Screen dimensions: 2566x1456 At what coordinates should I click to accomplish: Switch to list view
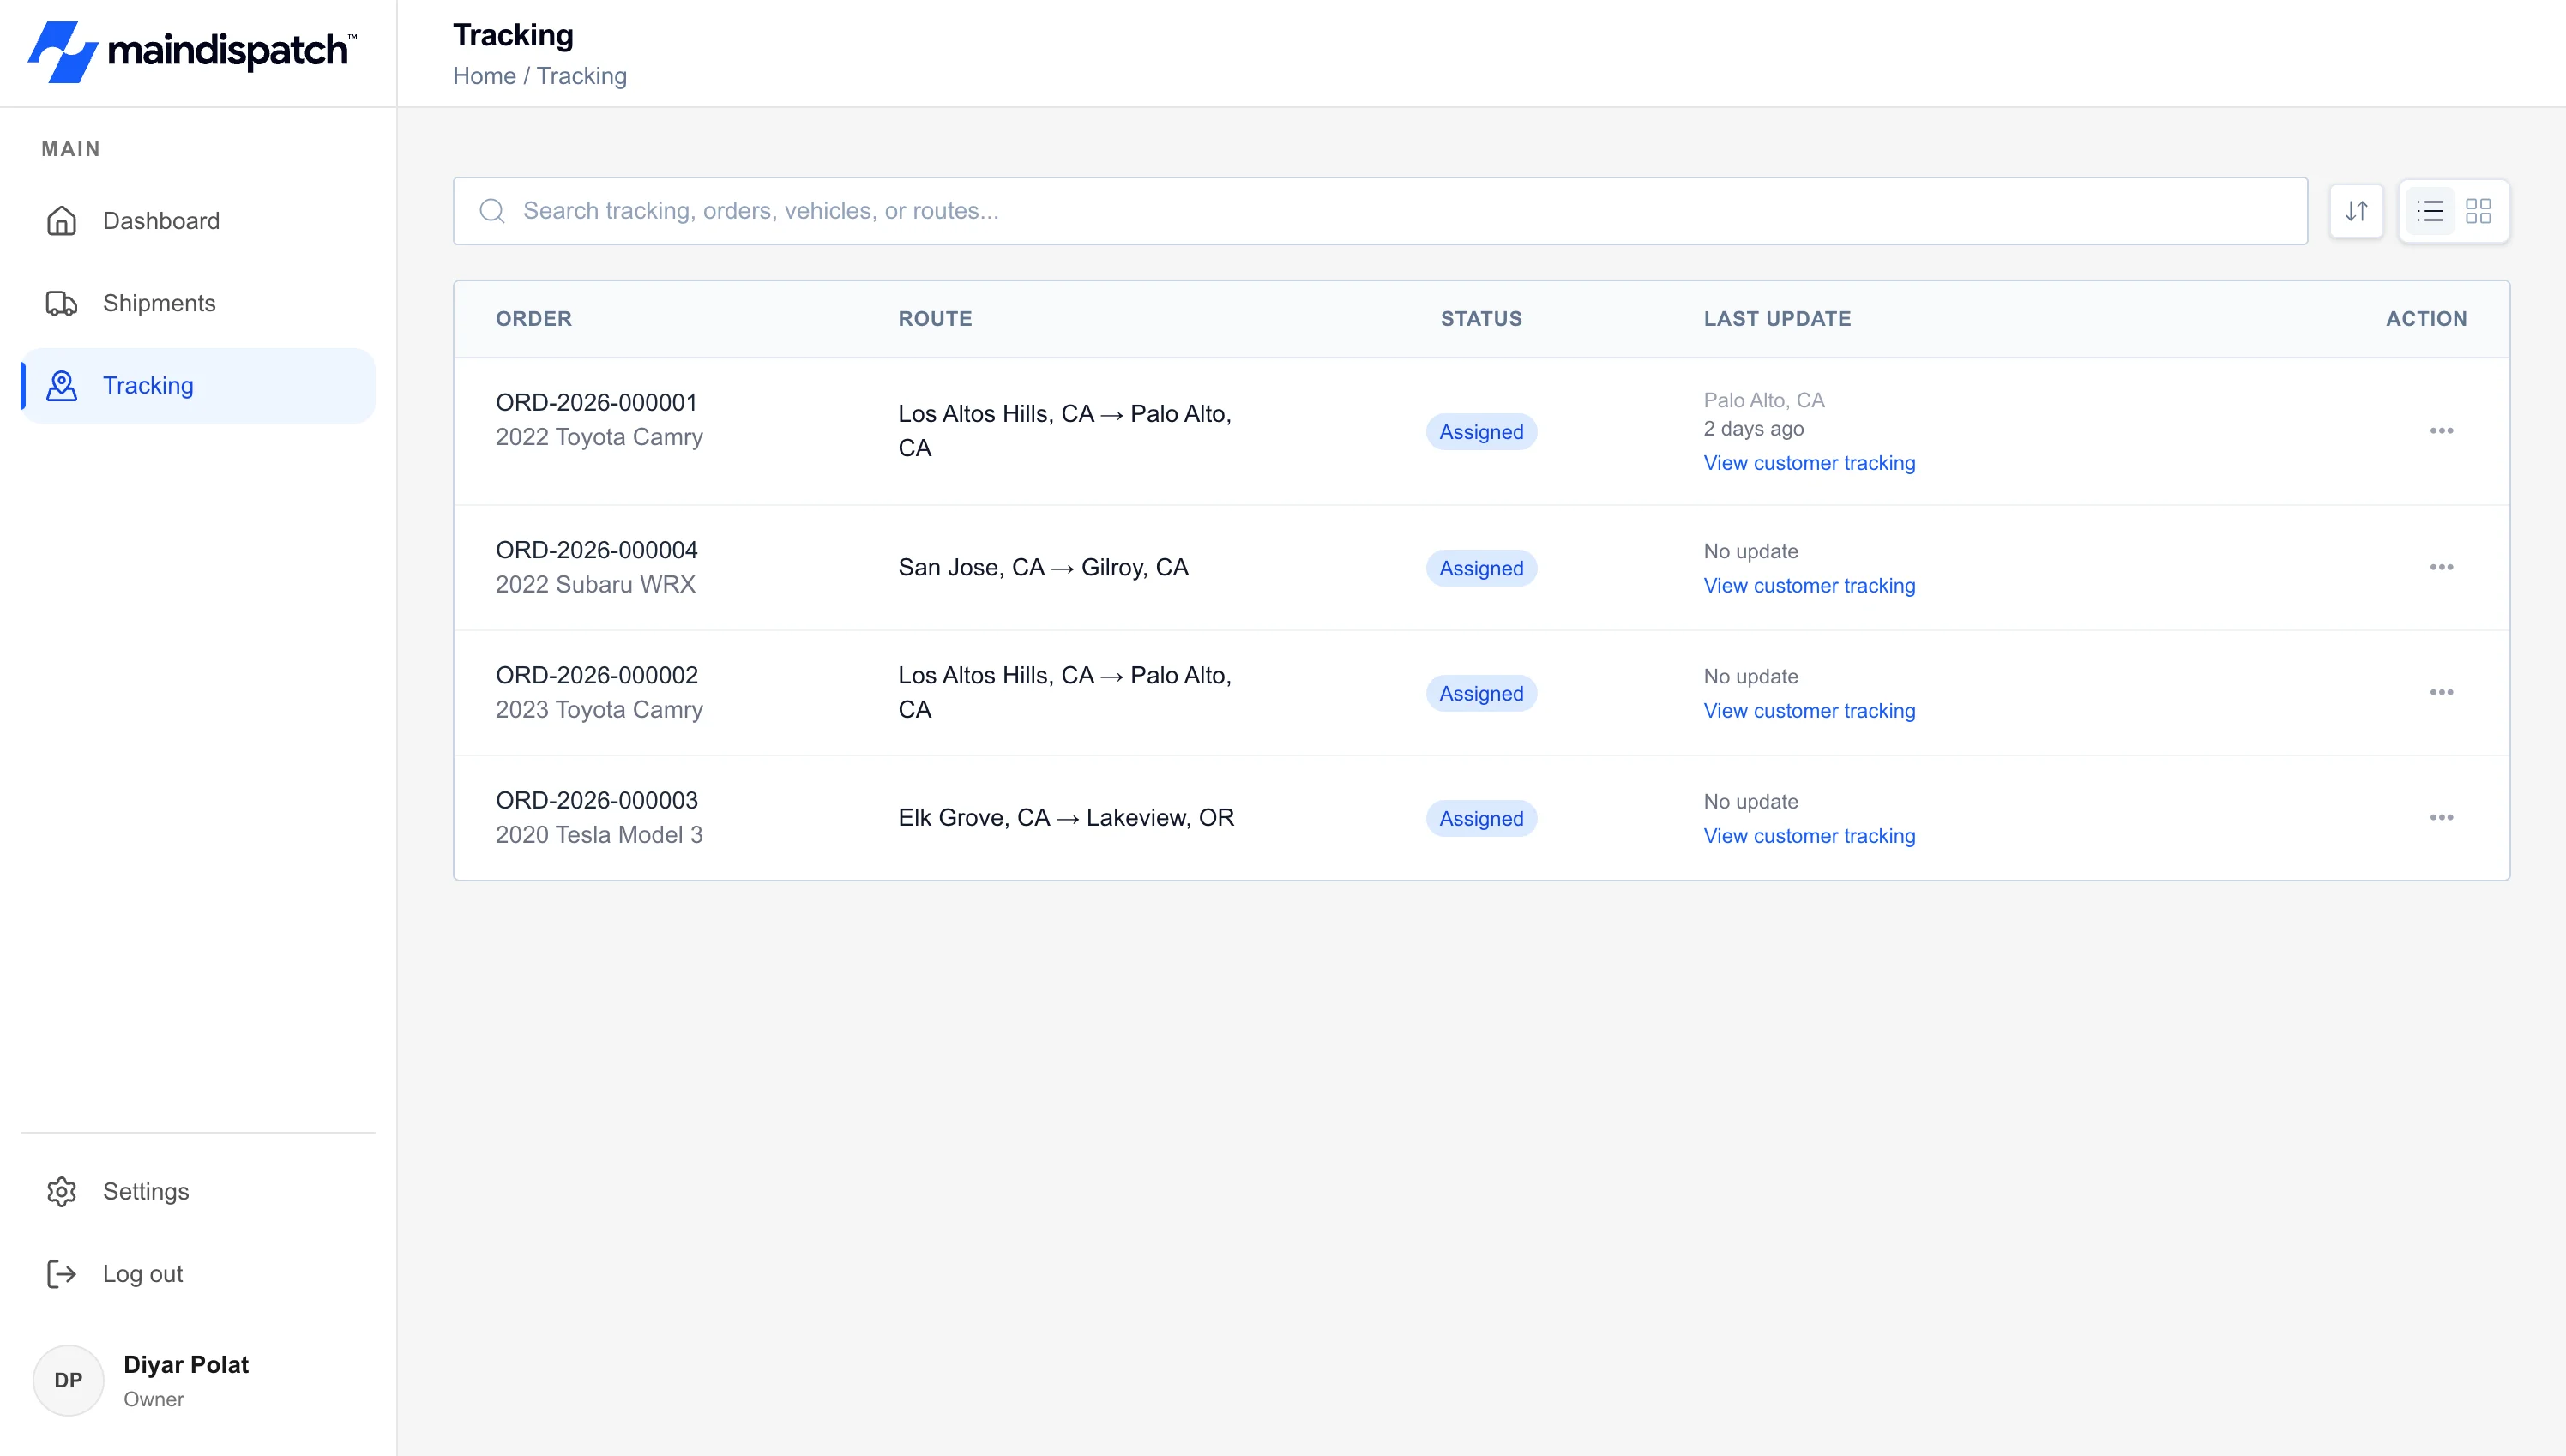(2430, 211)
